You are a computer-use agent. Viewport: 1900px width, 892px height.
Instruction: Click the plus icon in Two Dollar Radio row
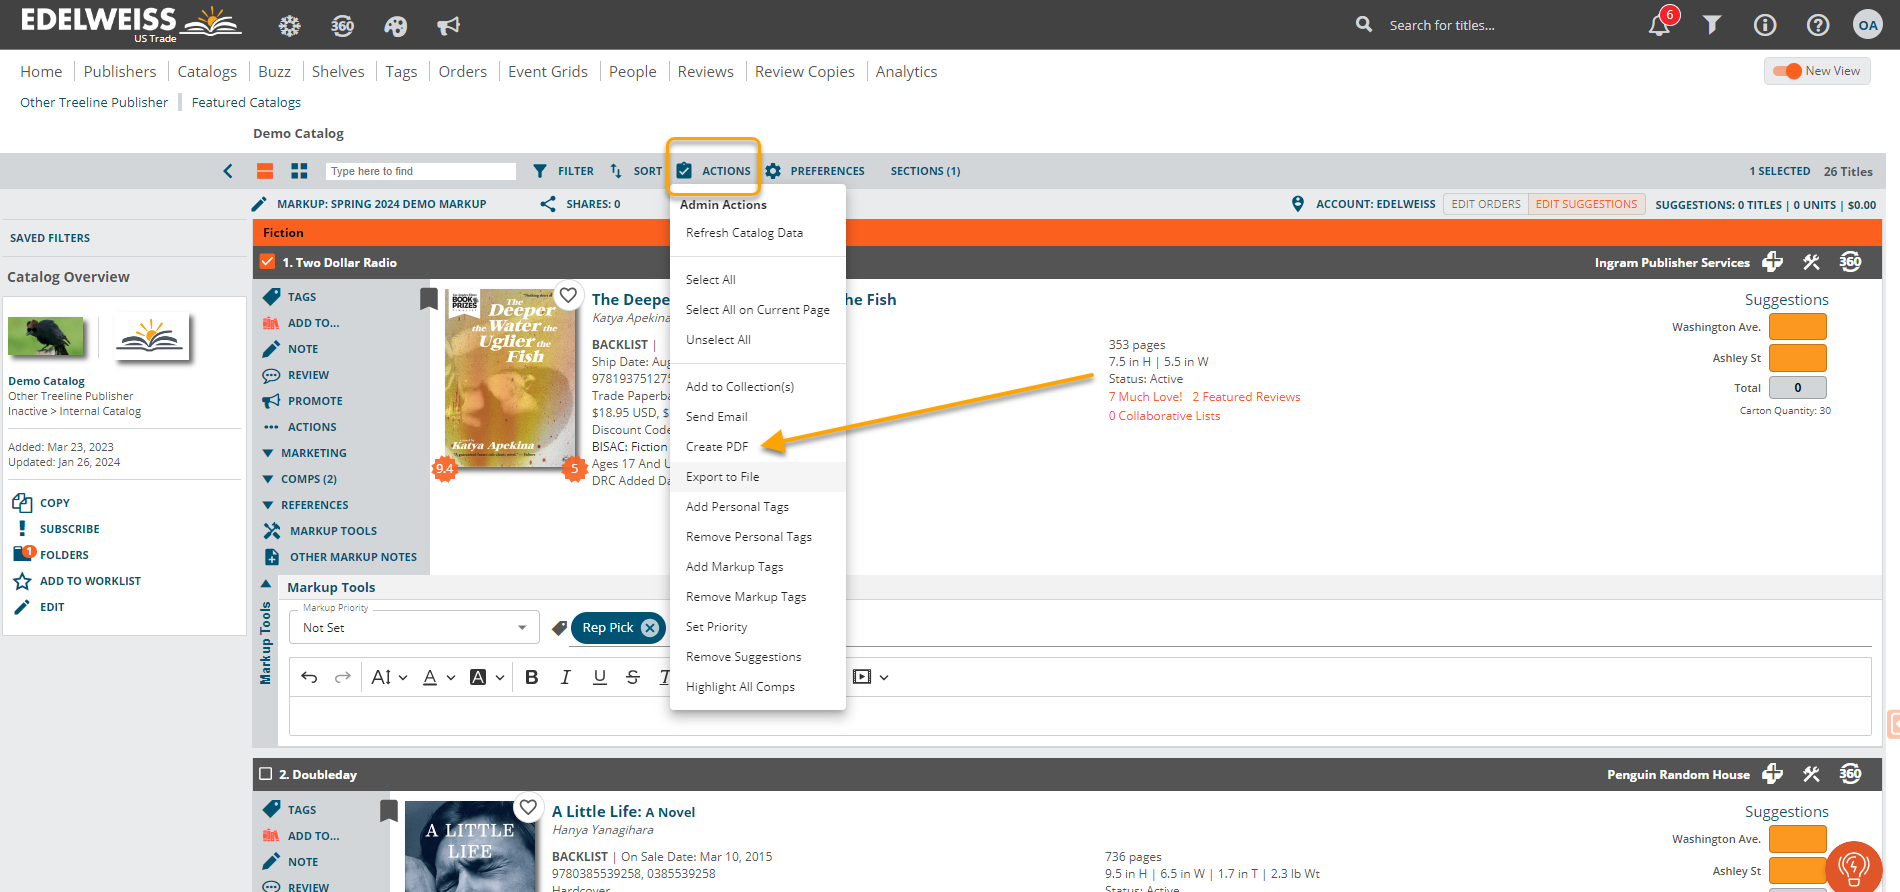(x=1772, y=262)
